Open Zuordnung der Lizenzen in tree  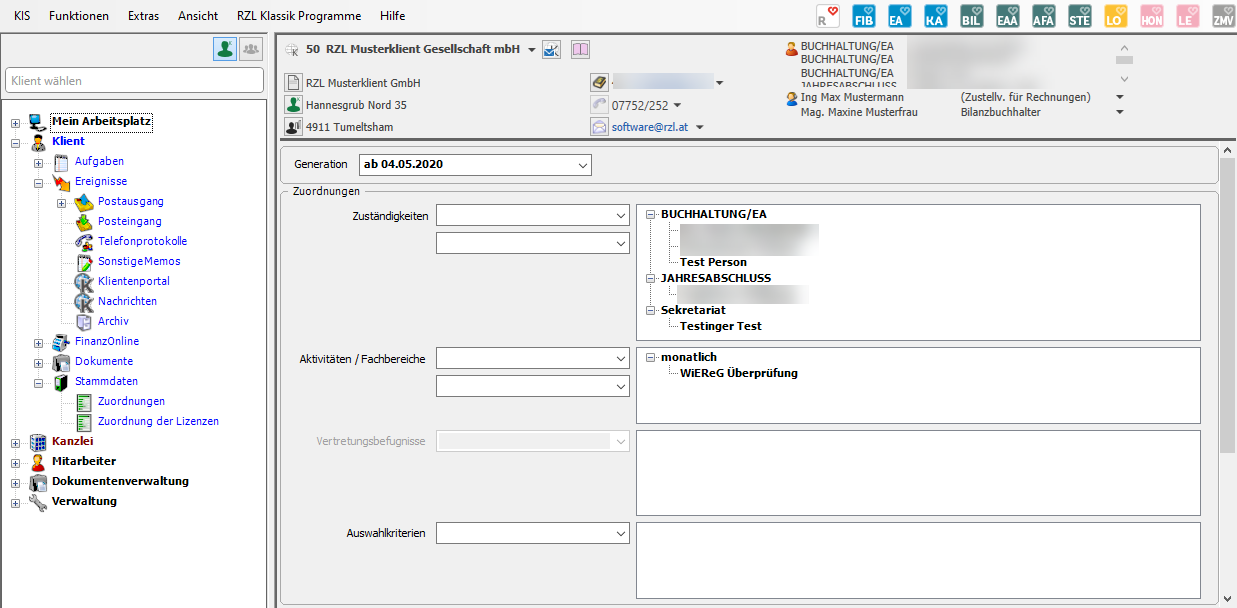pyautogui.click(x=158, y=421)
